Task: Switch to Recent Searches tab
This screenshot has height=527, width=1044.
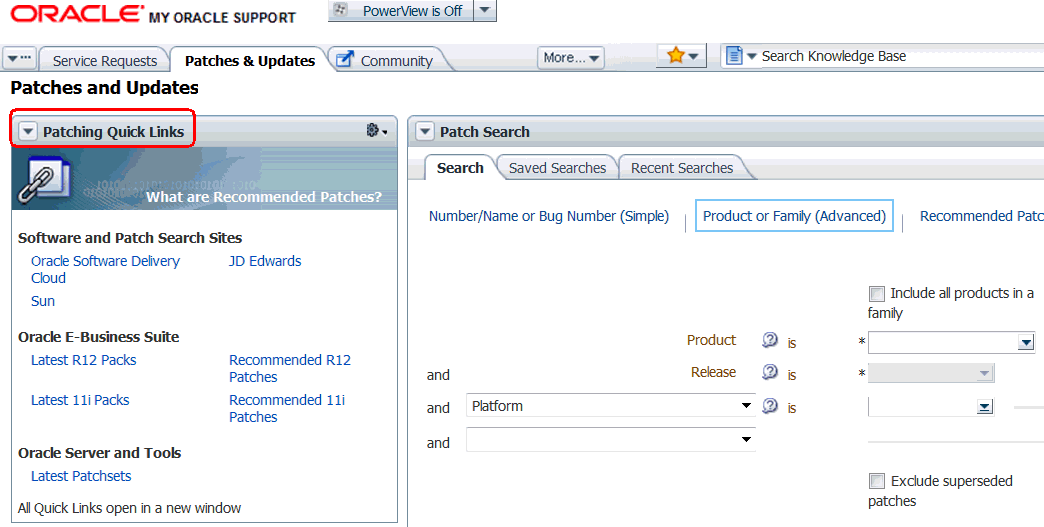Action: click(682, 168)
